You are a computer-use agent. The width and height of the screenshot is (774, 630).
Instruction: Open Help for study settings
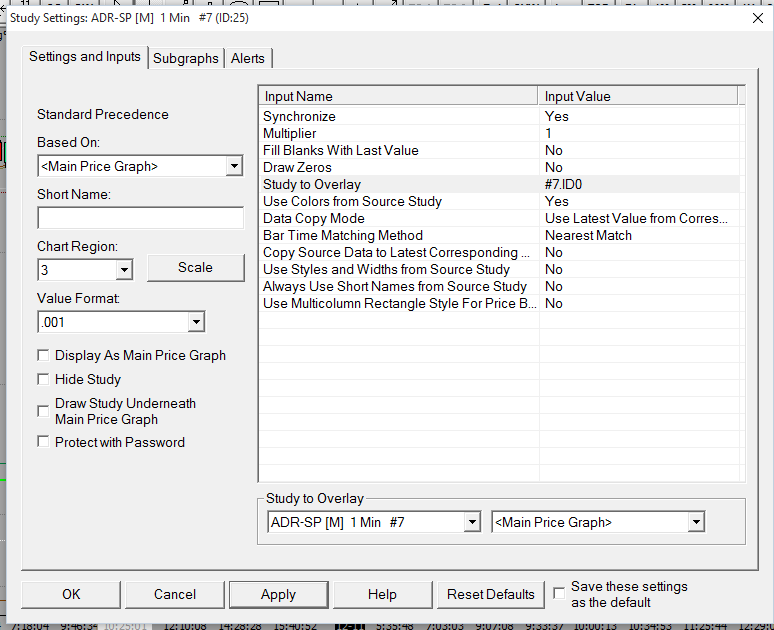pos(383,594)
